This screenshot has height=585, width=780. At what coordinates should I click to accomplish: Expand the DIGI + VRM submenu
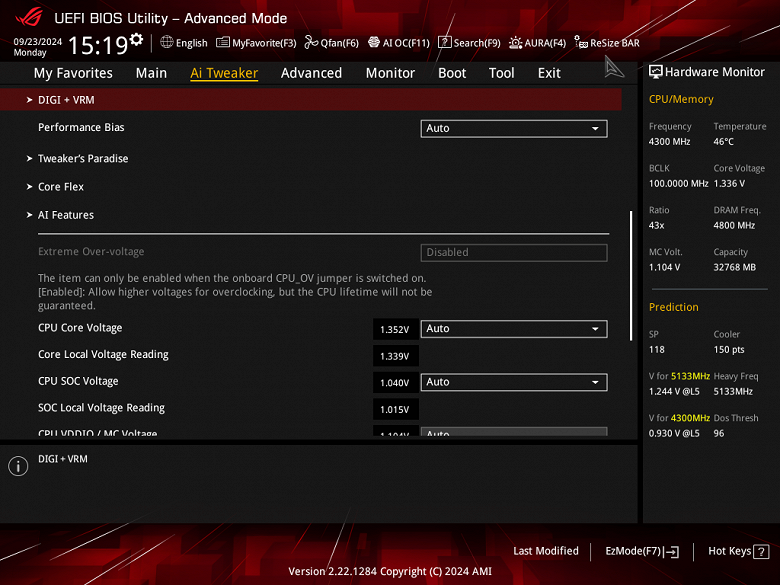[x=311, y=100]
